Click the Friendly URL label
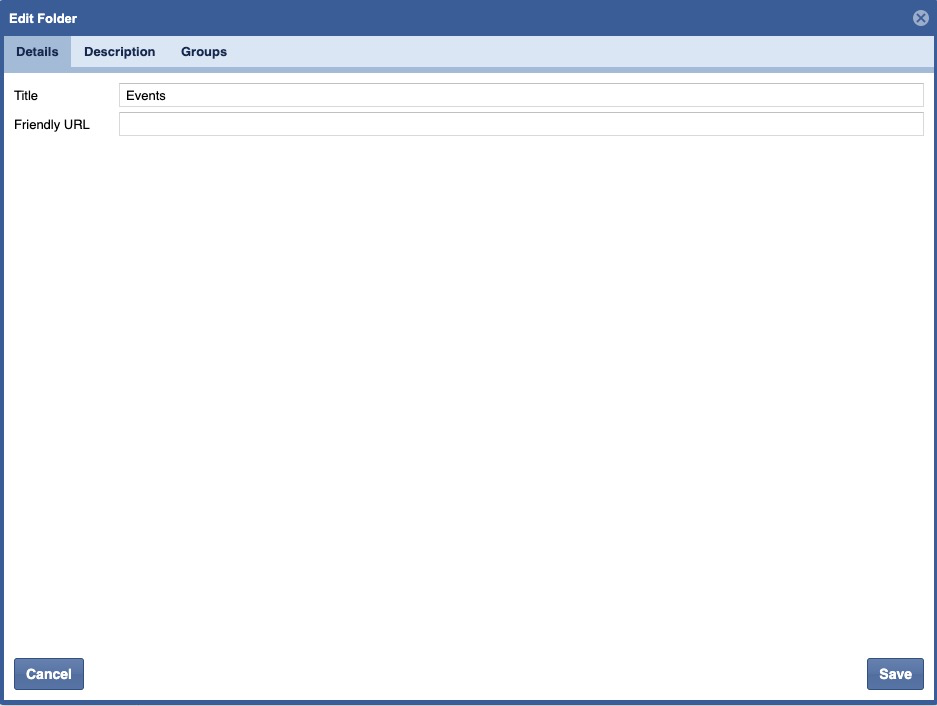This screenshot has width=937, height=706. point(52,125)
